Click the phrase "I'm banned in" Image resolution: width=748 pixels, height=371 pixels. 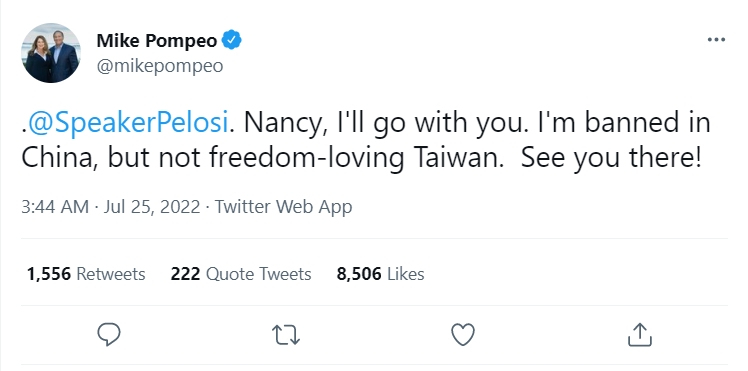(x=624, y=123)
